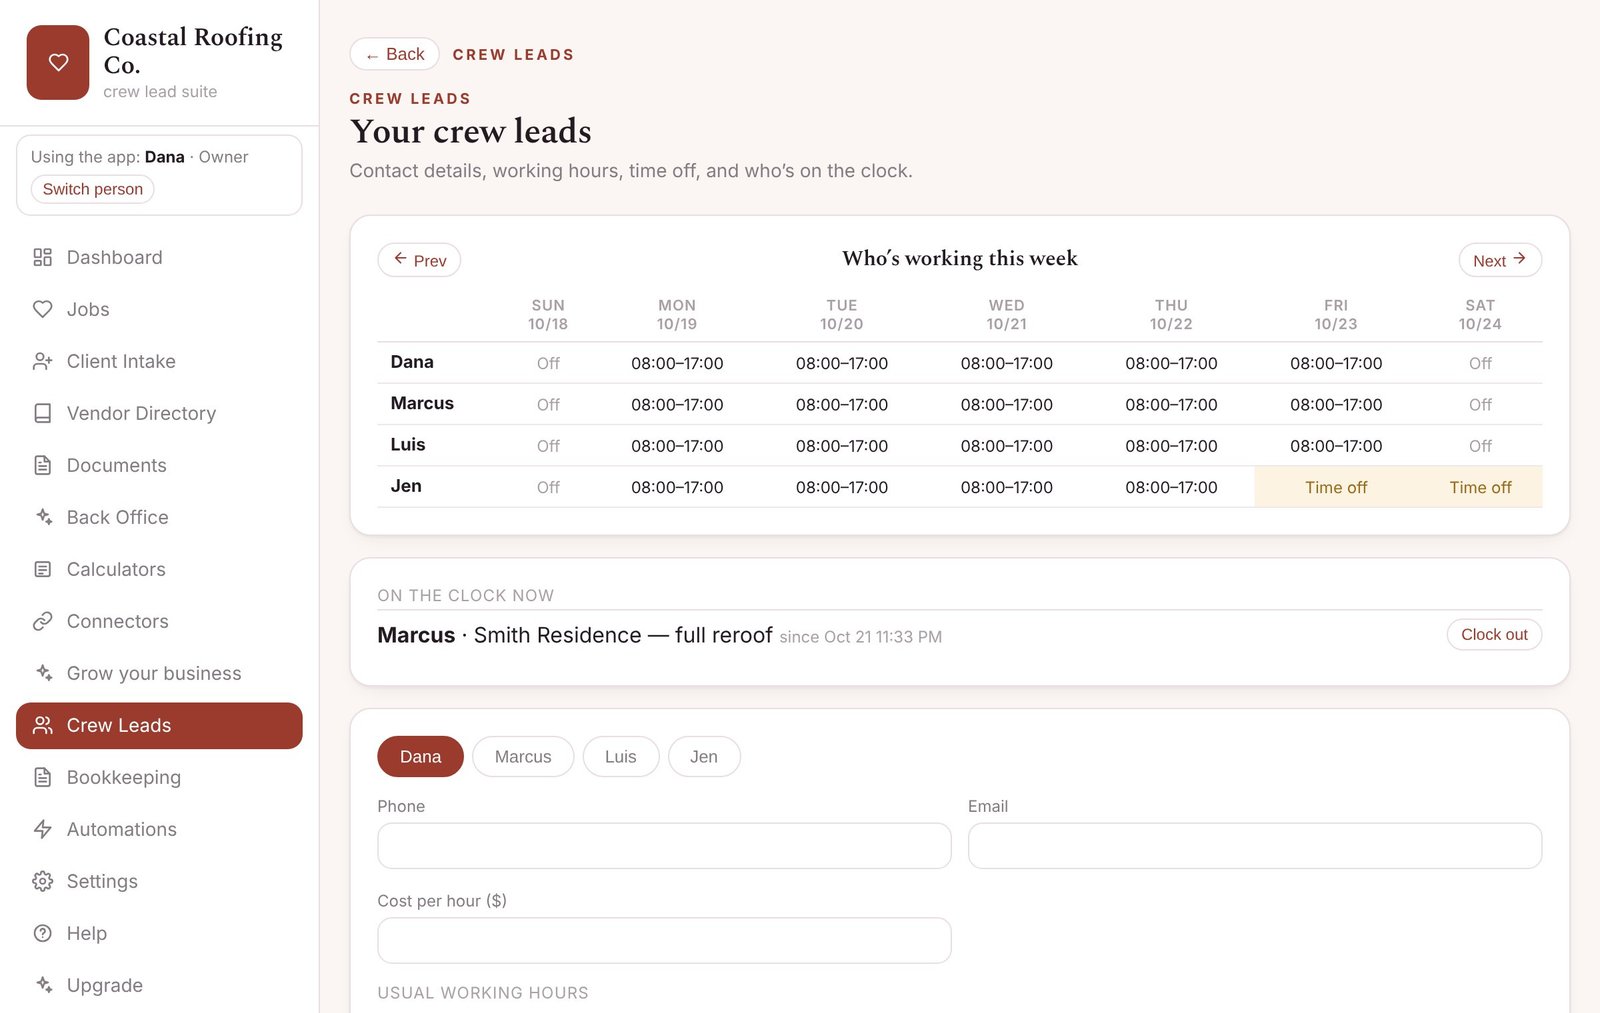Click into the Email field
The height and width of the screenshot is (1013, 1600).
(x=1254, y=846)
